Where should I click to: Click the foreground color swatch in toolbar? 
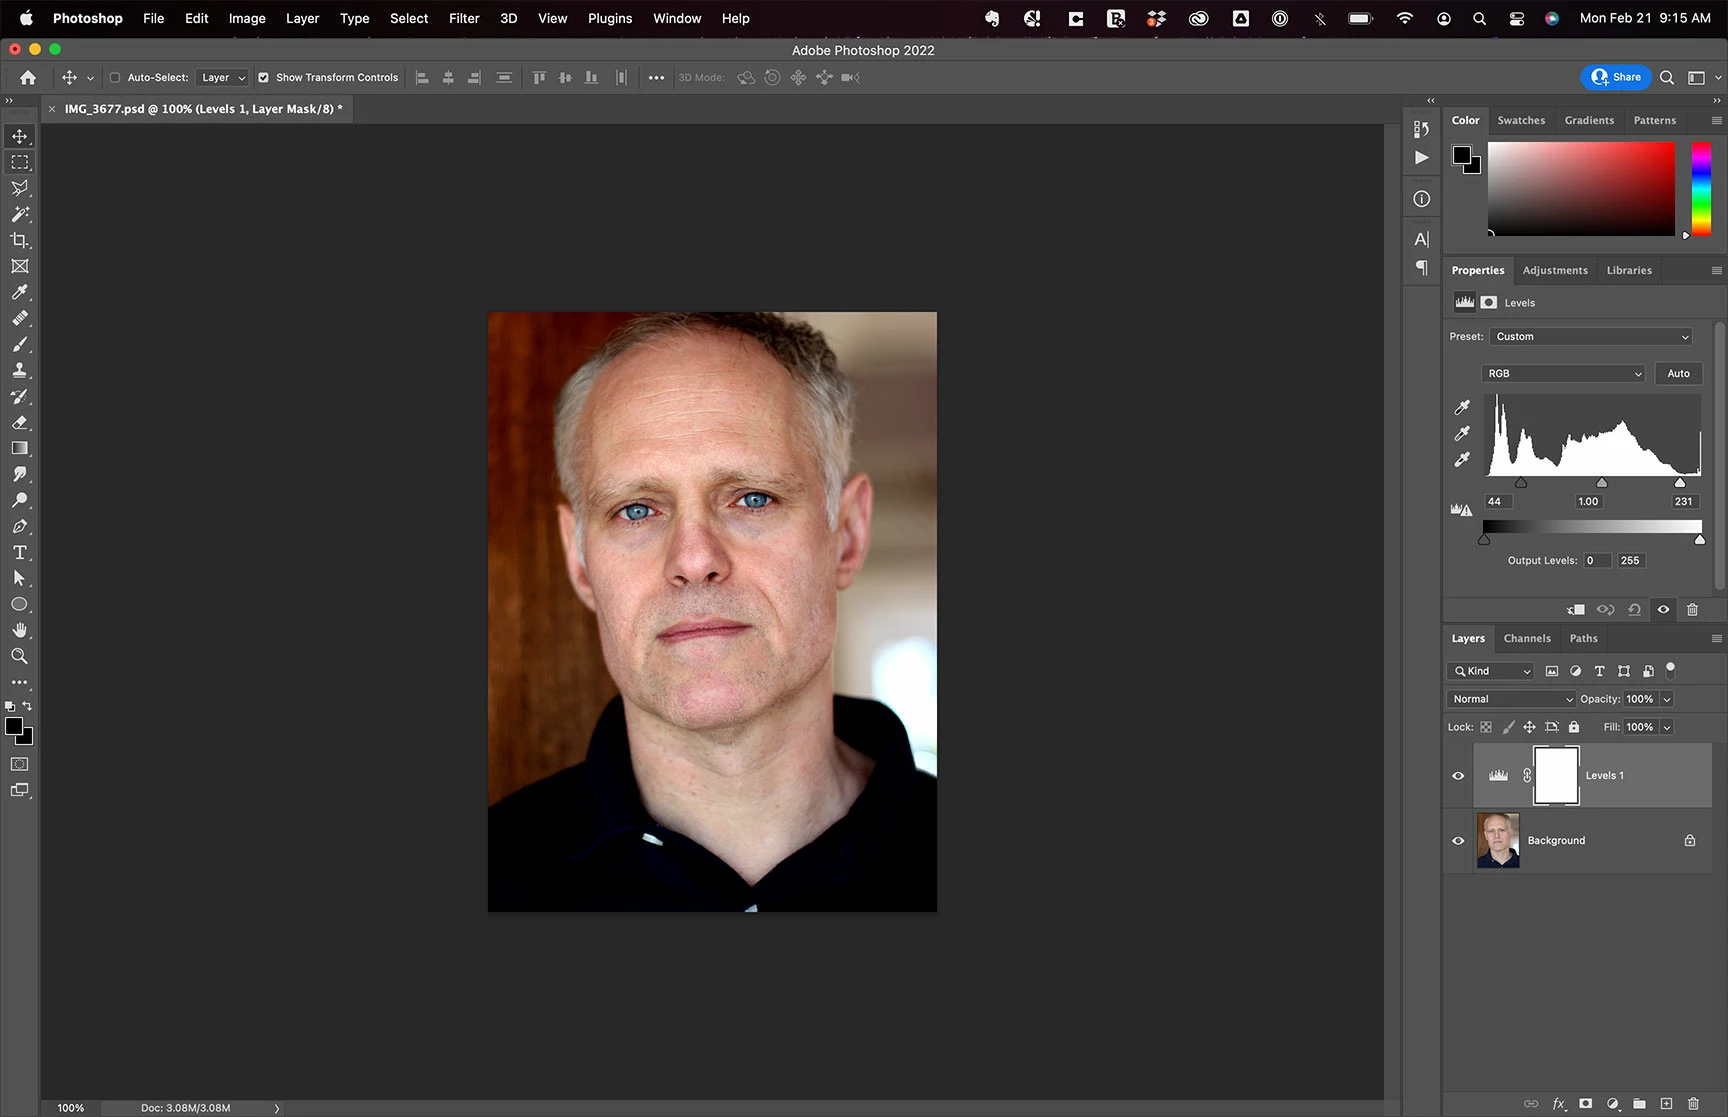tap(14, 727)
